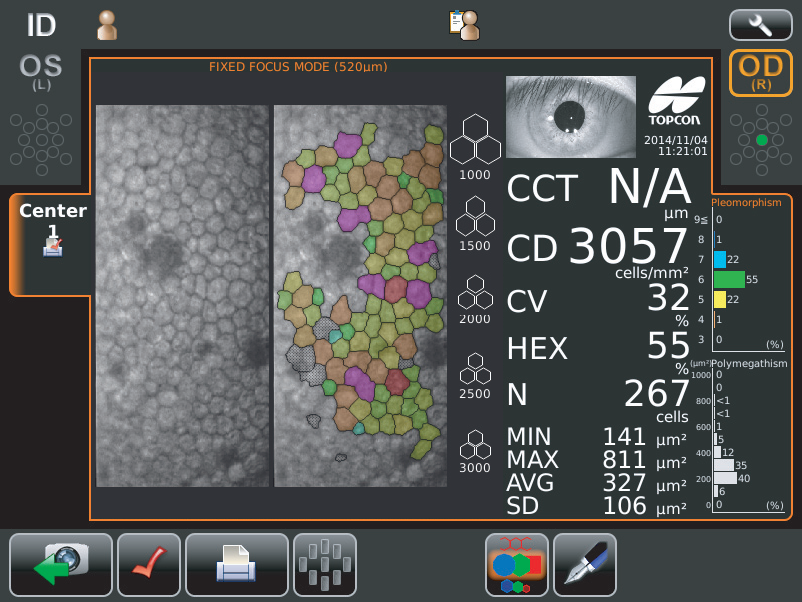This screenshot has width=802, height=602.
Task: Click the anterior eye camera thumbnail
Action: point(570,116)
